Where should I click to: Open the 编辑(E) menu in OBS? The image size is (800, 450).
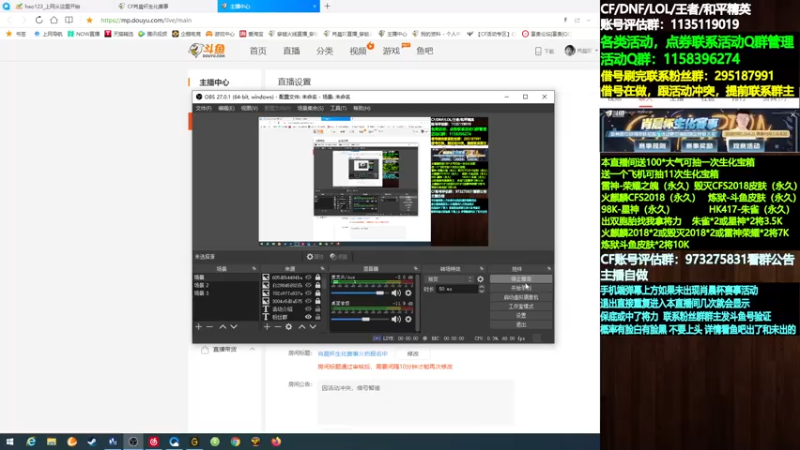coord(226,108)
